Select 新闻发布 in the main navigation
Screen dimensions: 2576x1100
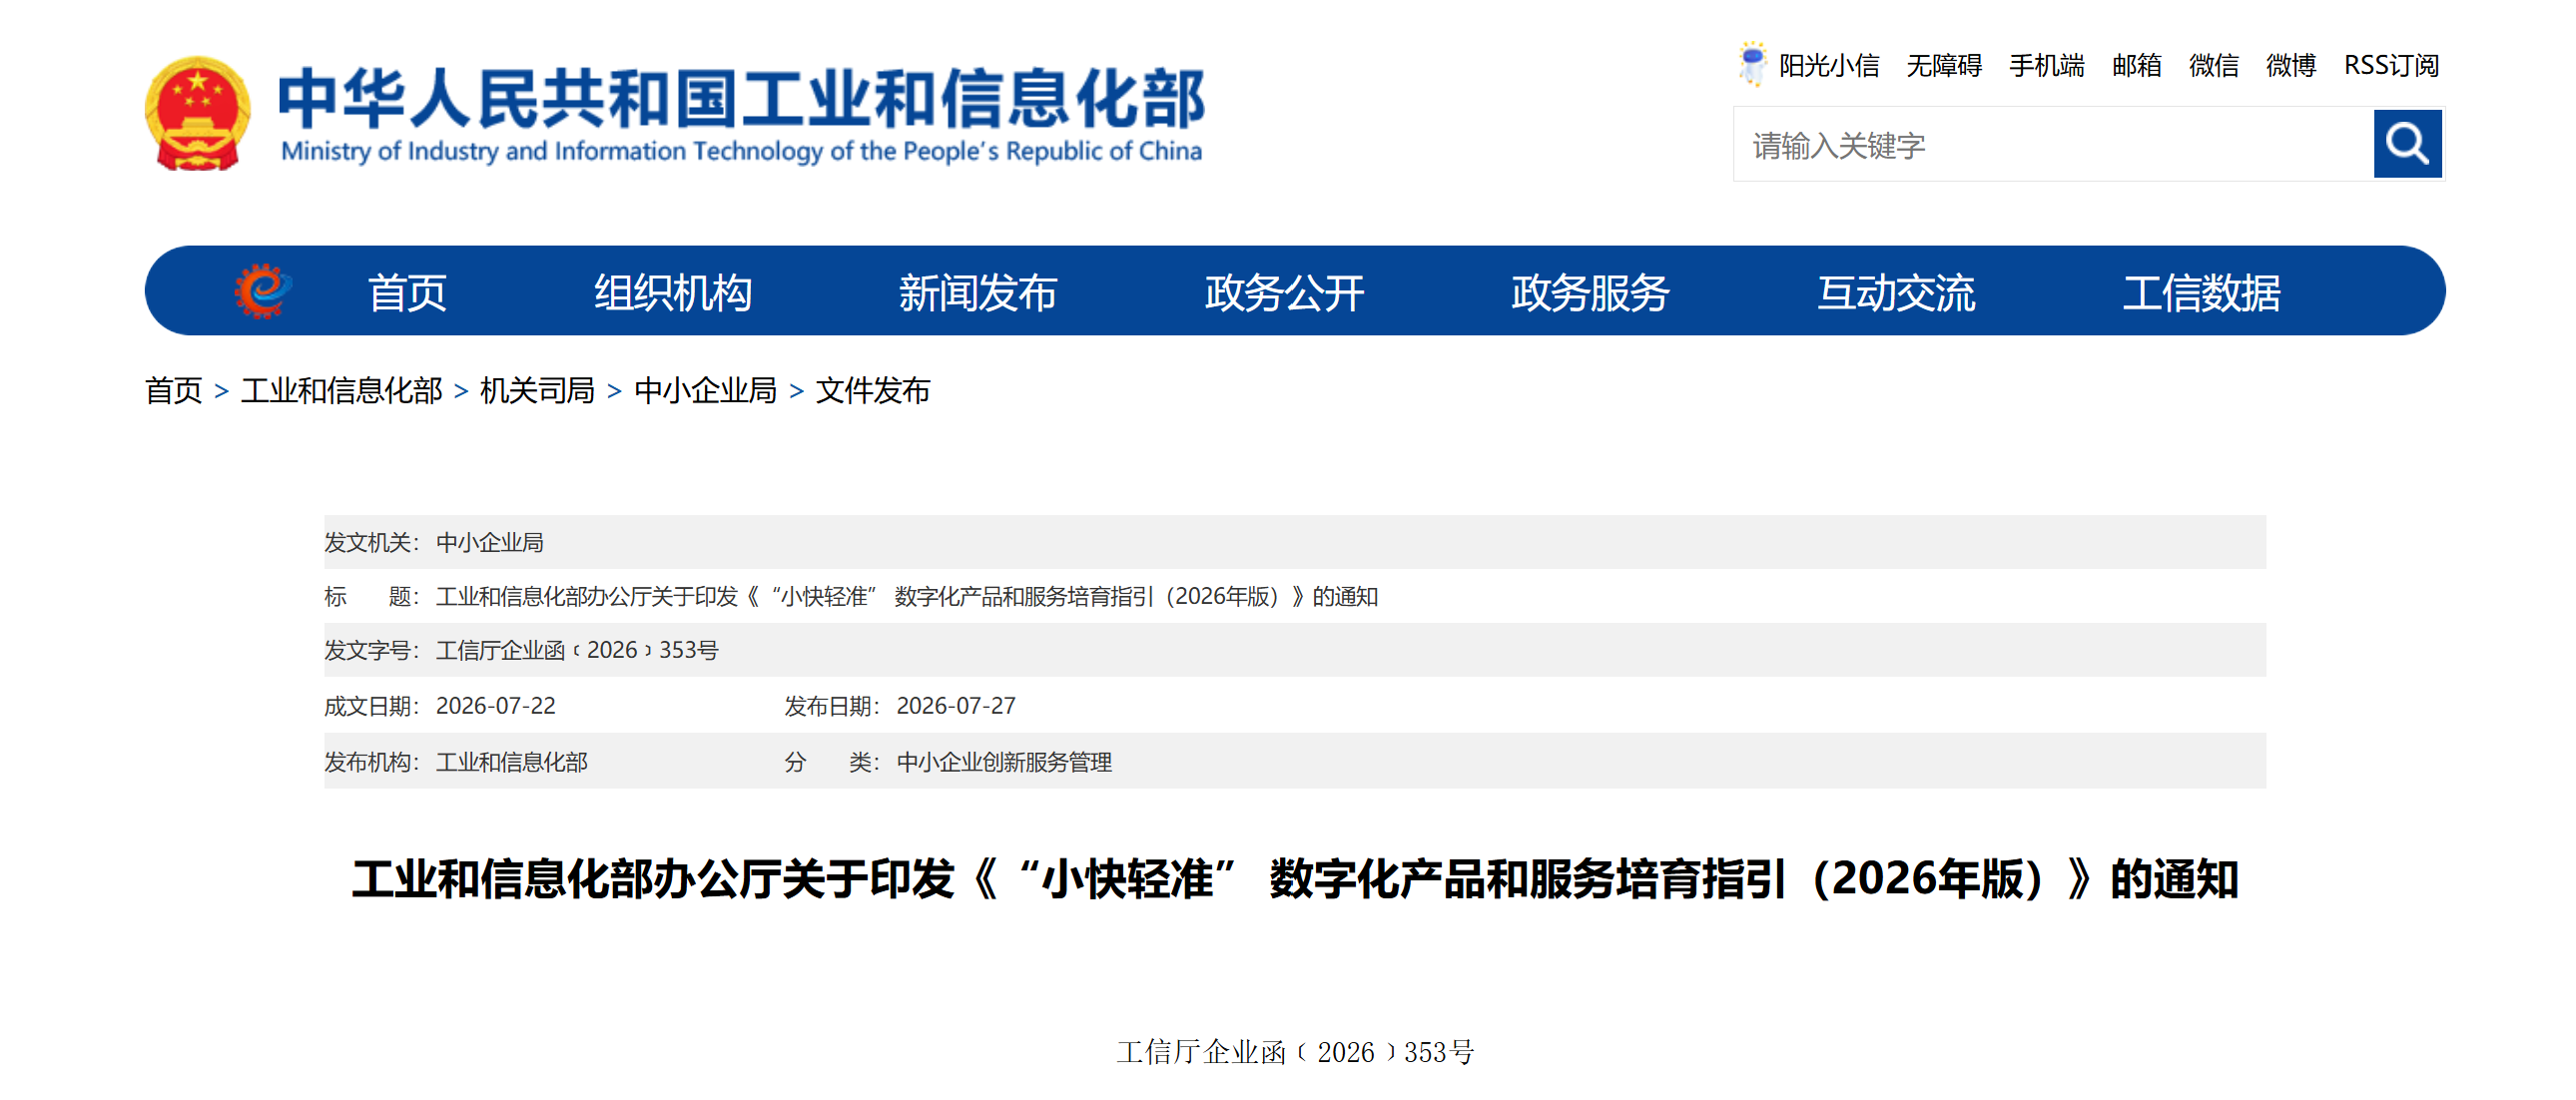point(978,293)
